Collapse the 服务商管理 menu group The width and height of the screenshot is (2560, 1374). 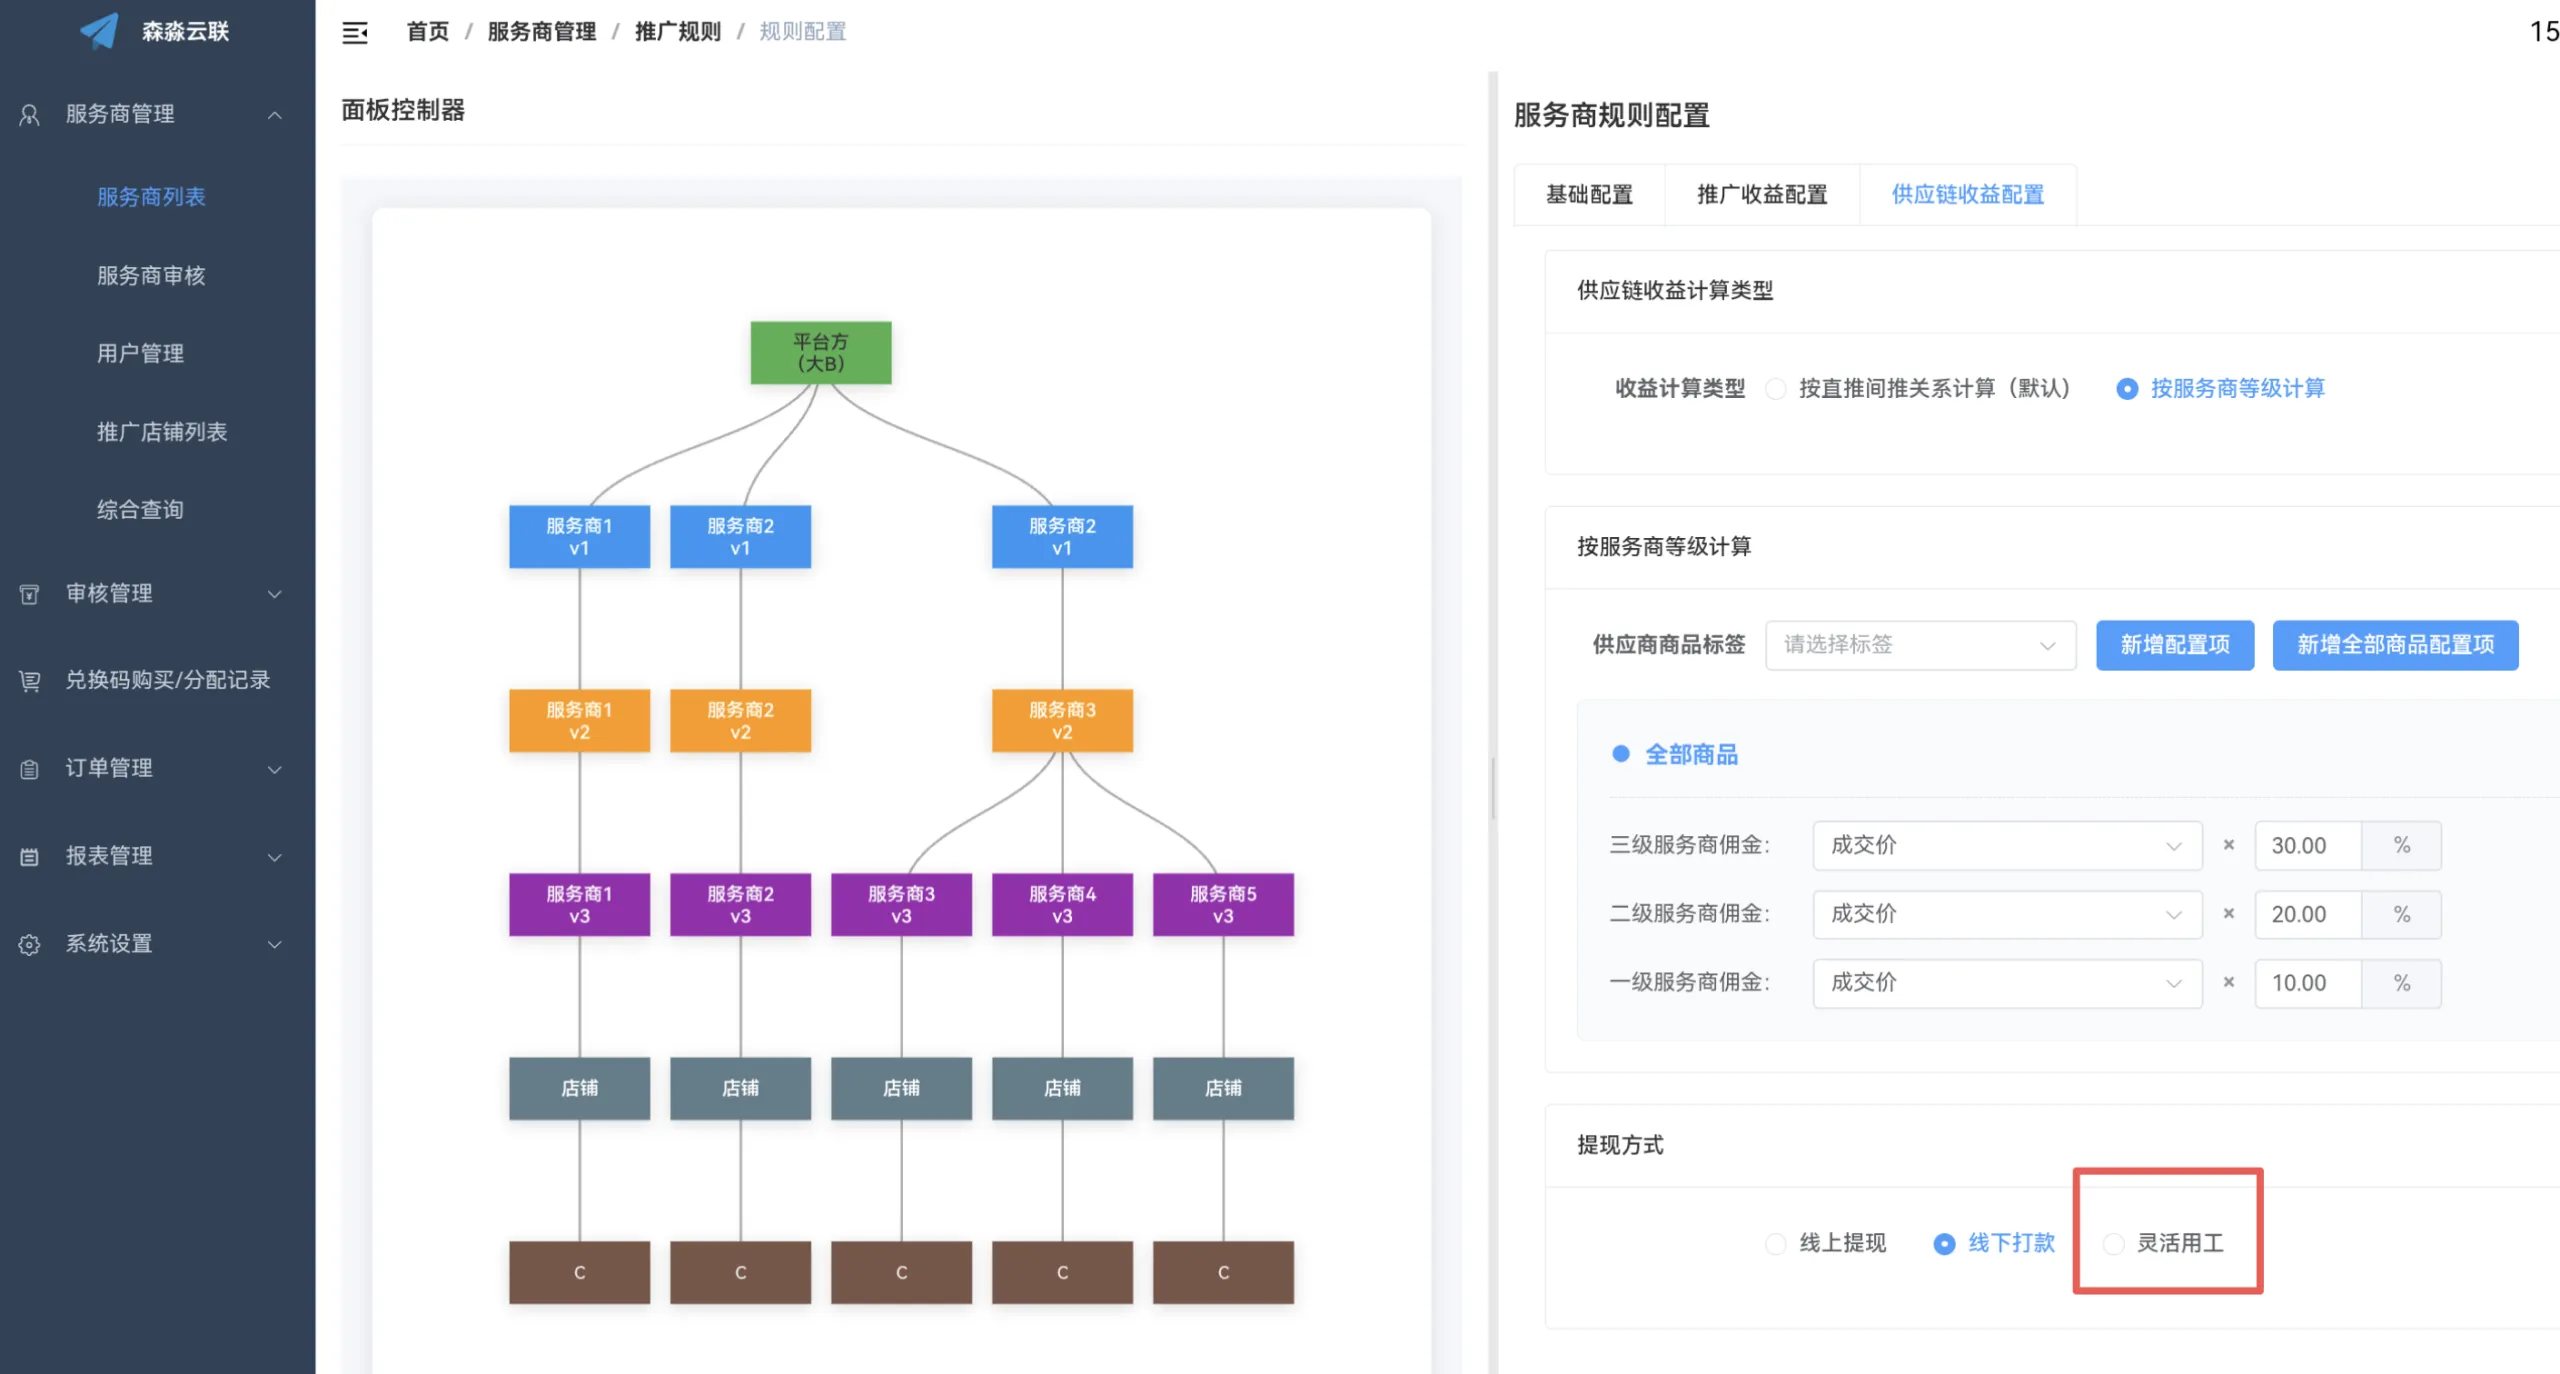click(x=274, y=114)
